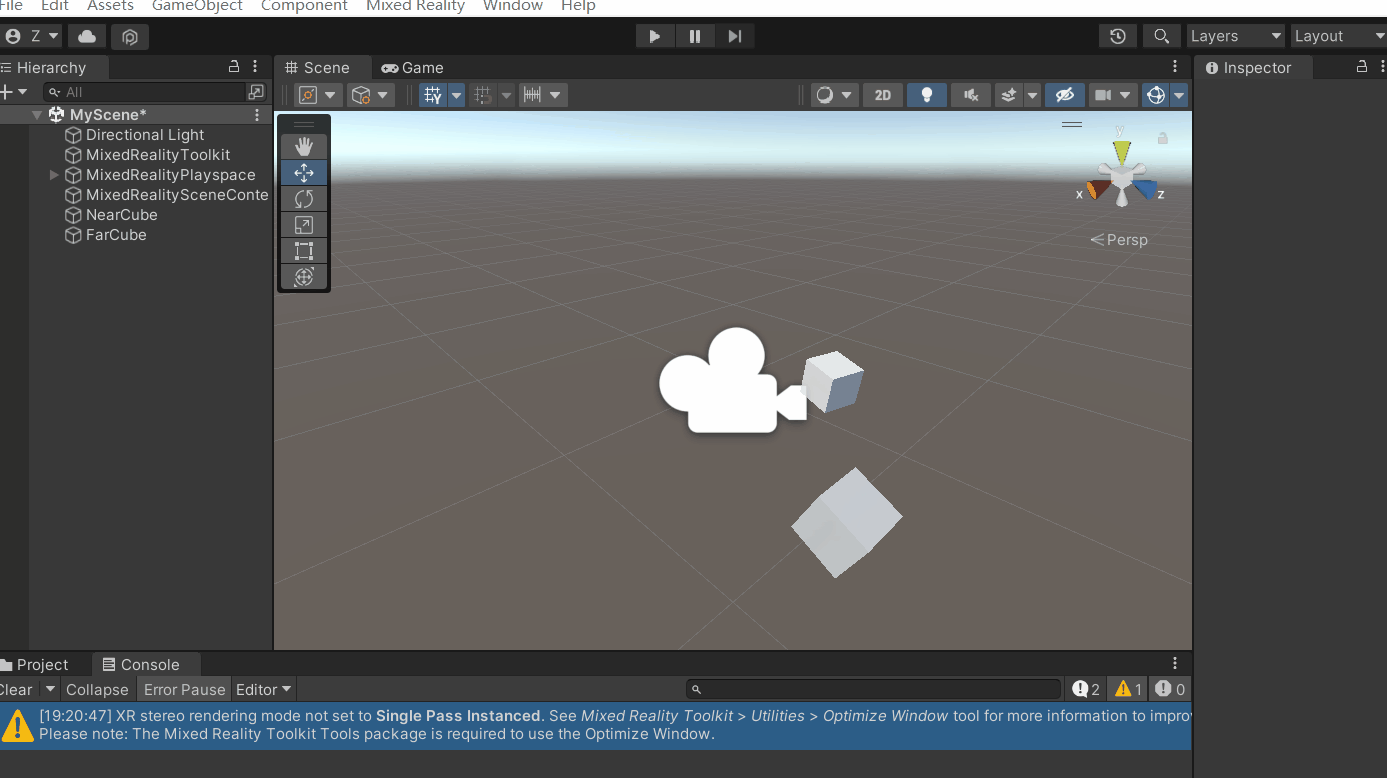Toggle hidden objects visibility eye
The height and width of the screenshot is (778, 1387).
[x=1065, y=95]
